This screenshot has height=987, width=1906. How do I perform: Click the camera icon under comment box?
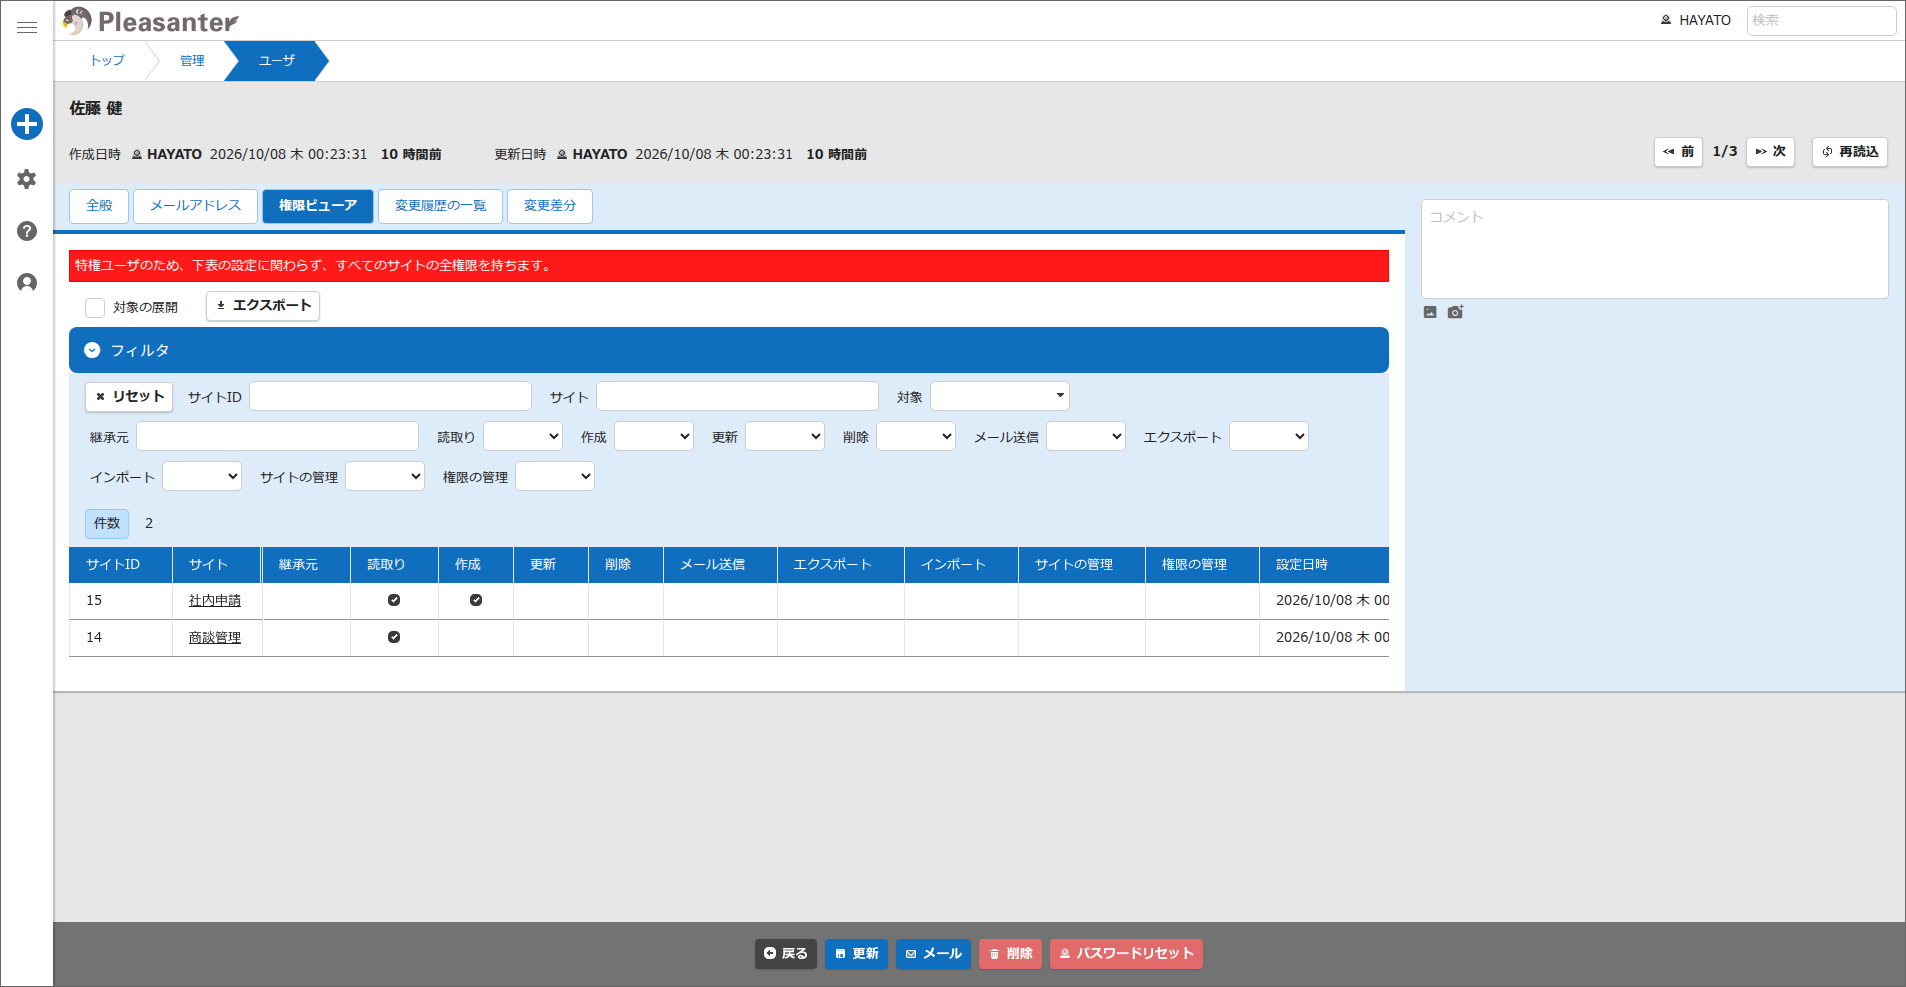1455,312
